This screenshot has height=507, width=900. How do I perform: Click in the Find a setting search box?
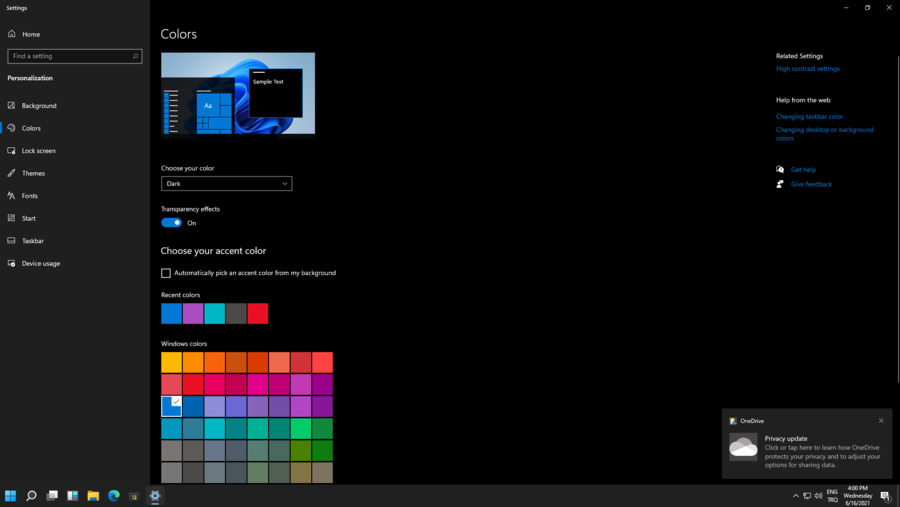(70, 57)
